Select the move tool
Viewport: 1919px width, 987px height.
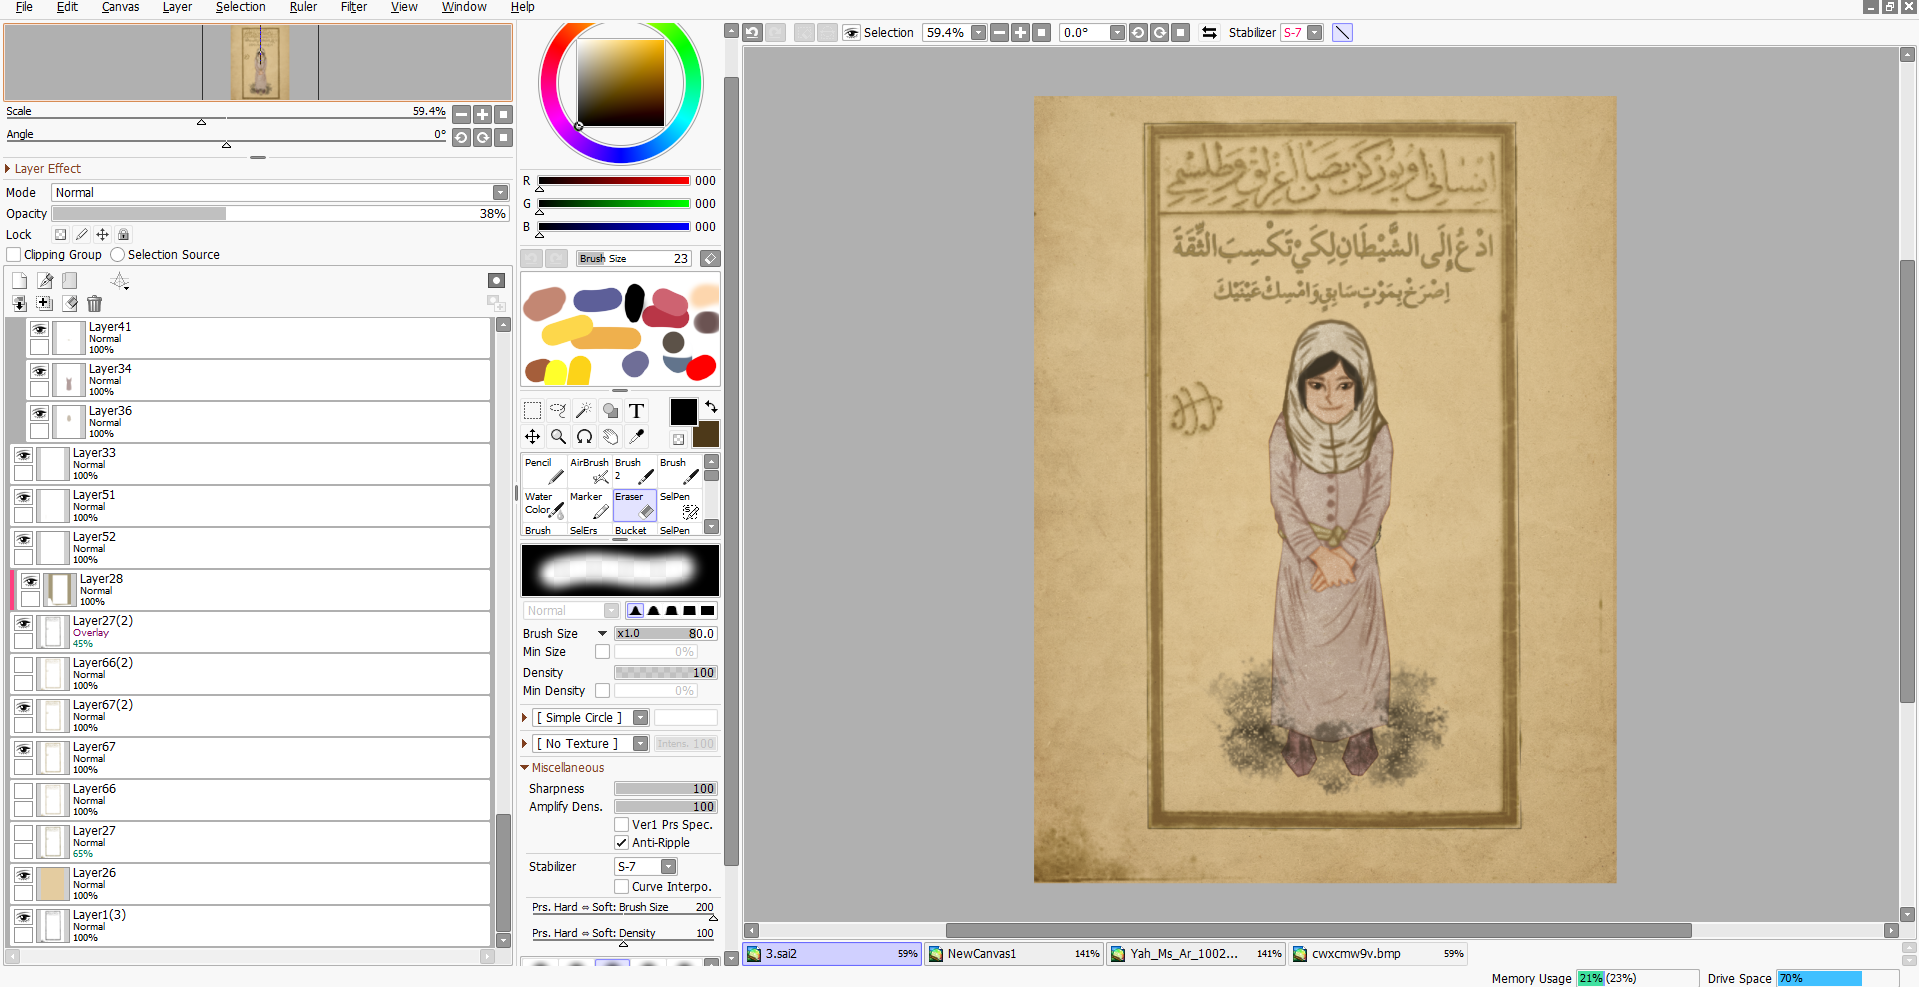(532, 437)
